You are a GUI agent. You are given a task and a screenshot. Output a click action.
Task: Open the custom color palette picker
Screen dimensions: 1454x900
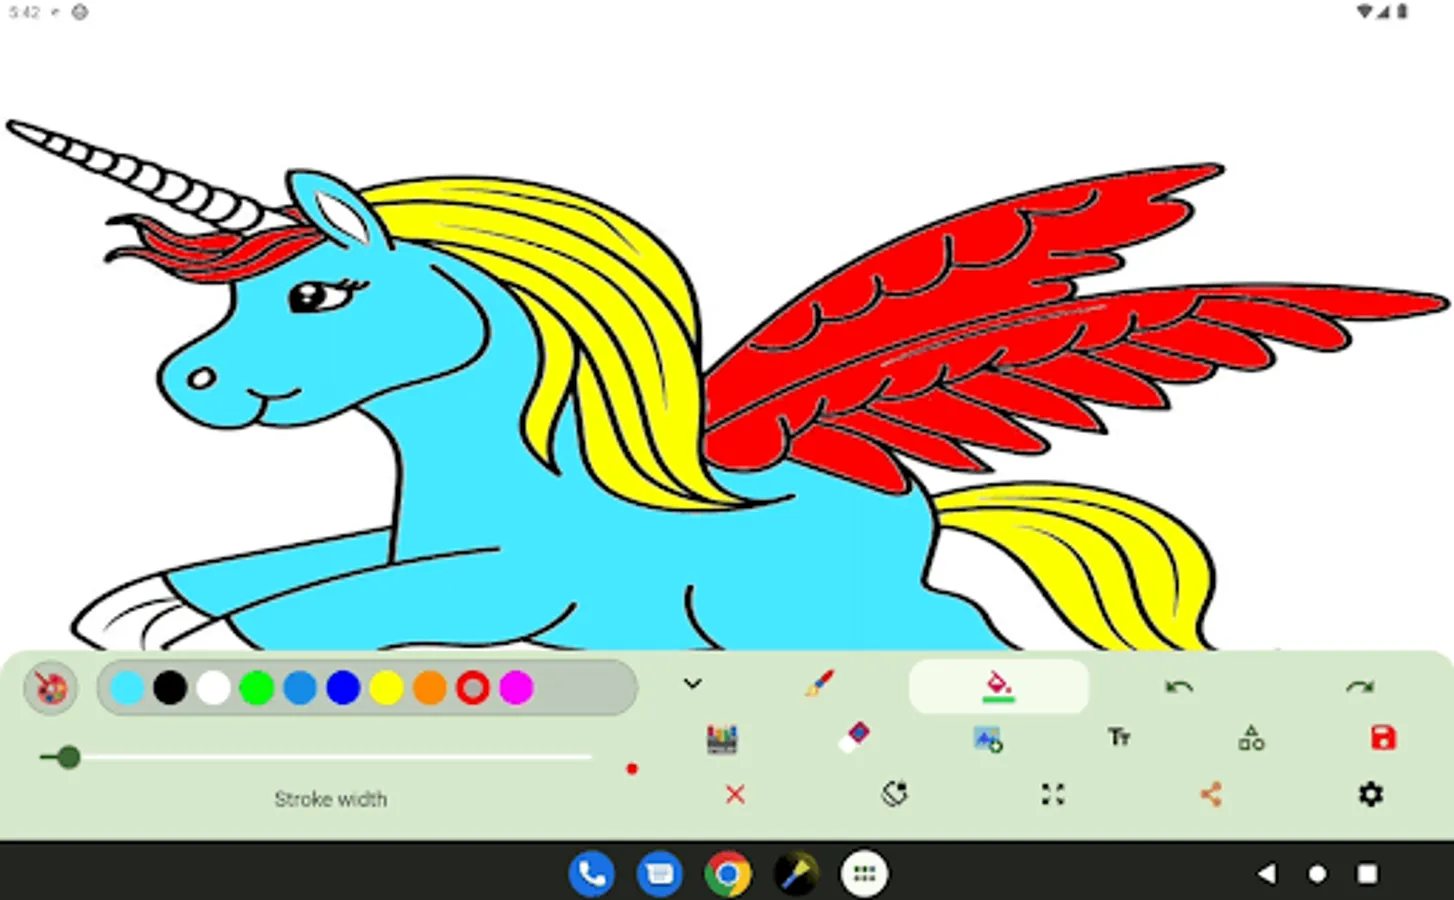(x=50, y=688)
